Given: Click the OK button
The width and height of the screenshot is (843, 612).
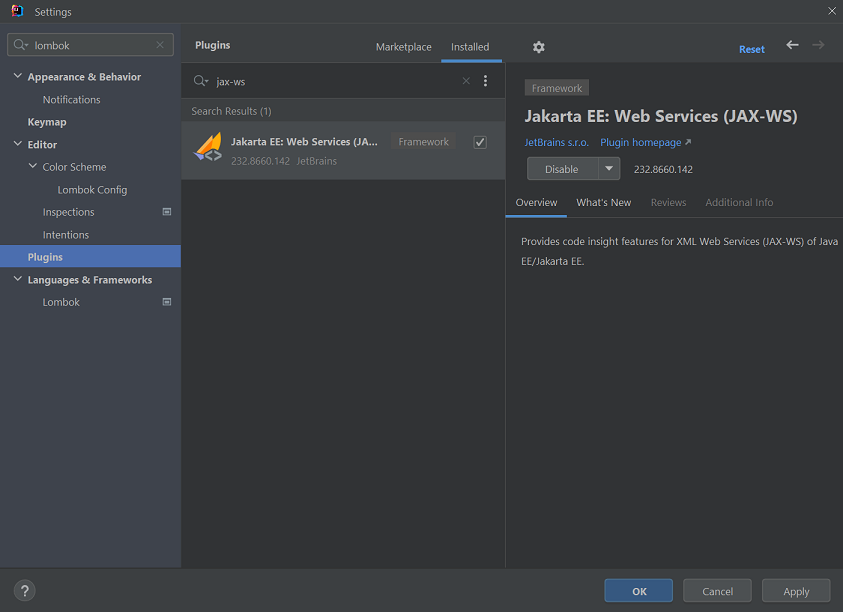Looking at the screenshot, I should pos(639,591).
